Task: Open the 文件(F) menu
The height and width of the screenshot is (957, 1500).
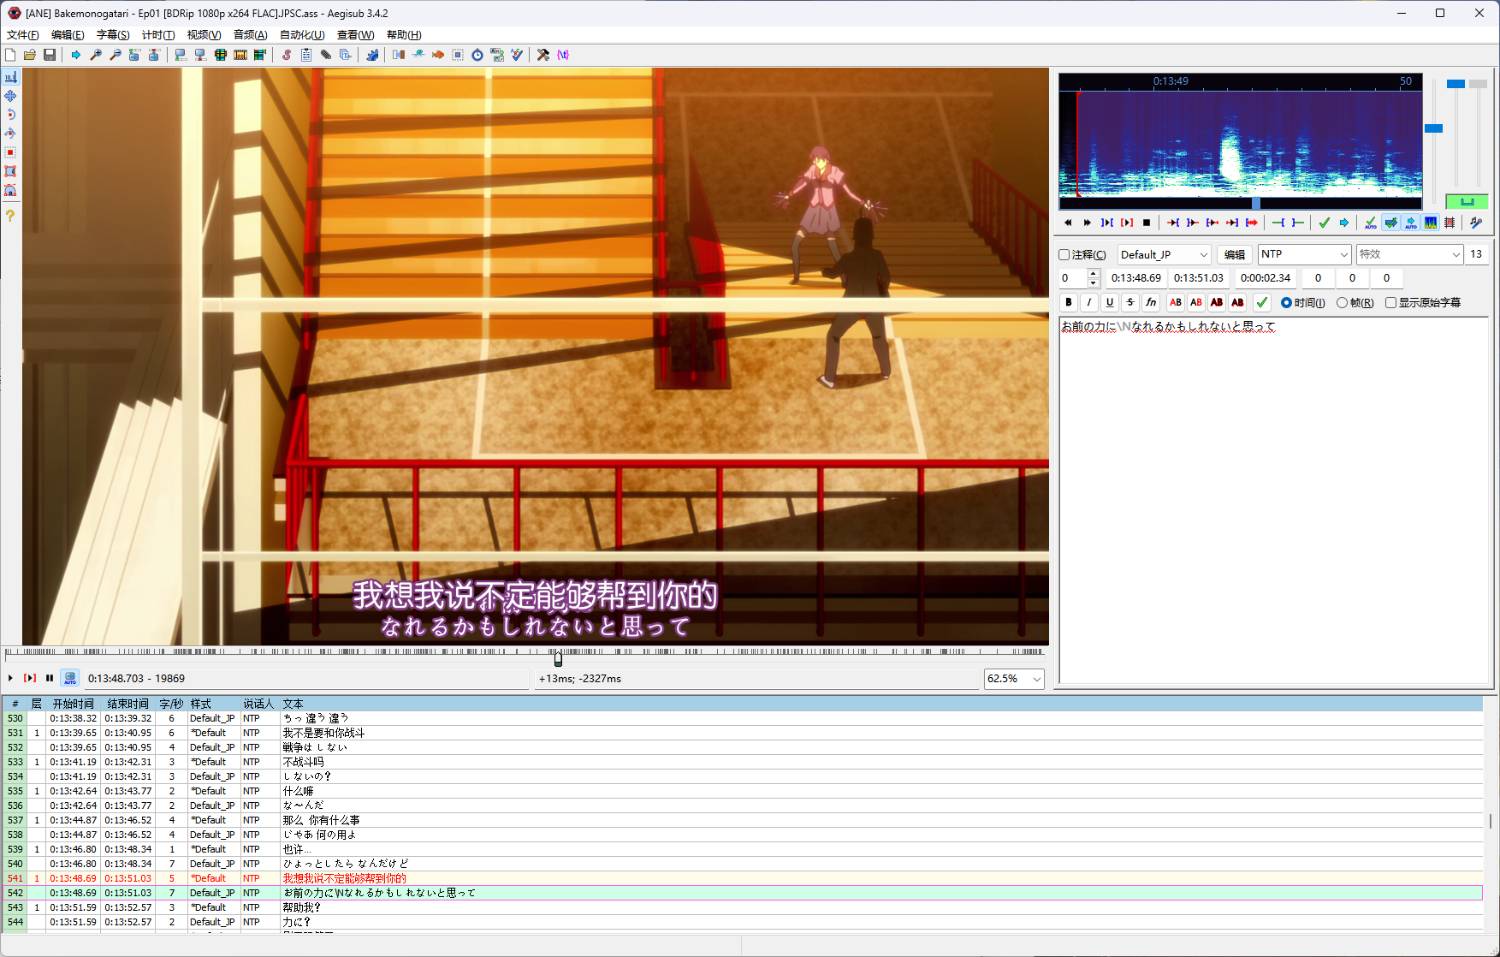Action: click(23, 35)
